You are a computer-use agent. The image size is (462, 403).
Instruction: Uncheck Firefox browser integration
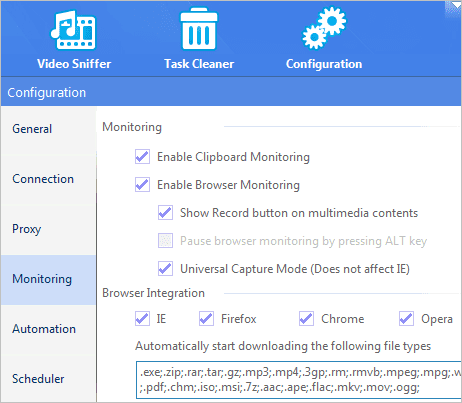[206, 319]
